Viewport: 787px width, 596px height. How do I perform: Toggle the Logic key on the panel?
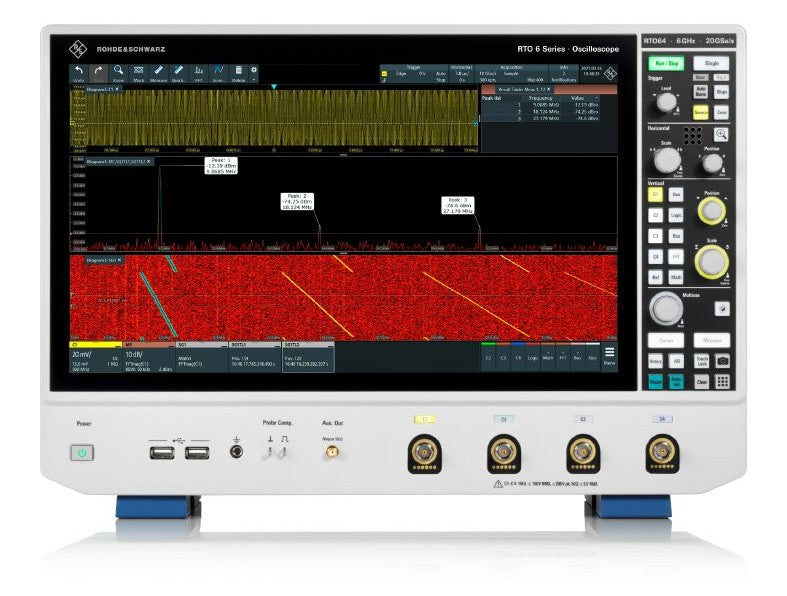[676, 215]
